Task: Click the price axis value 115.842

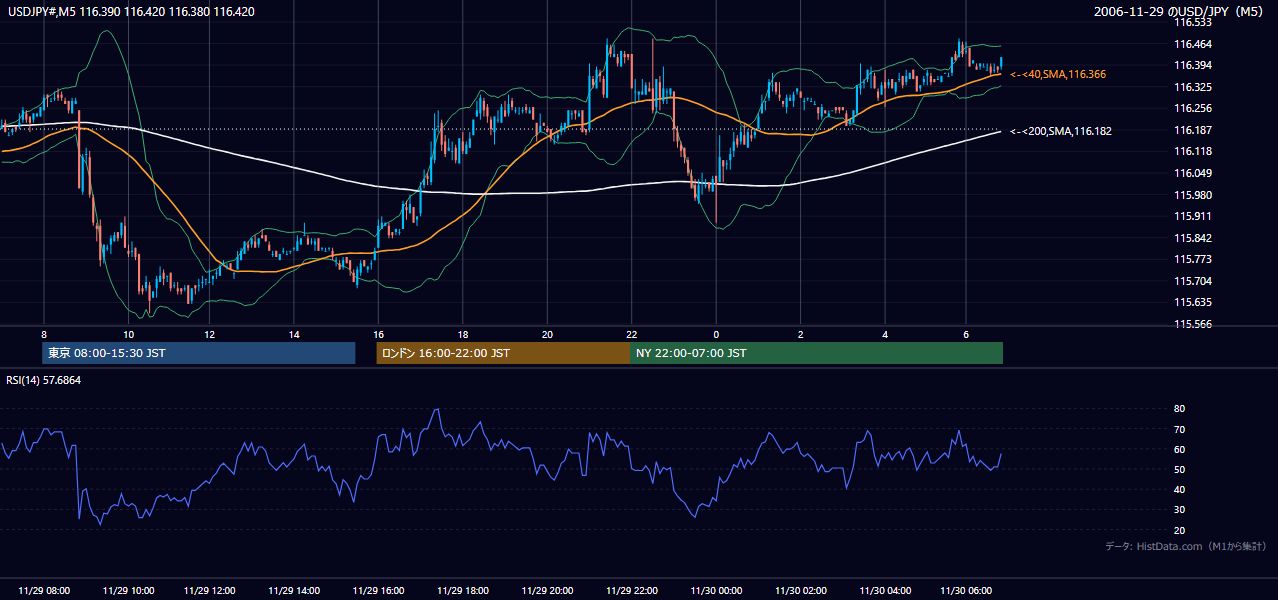Action: pyautogui.click(x=1193, y=238)
